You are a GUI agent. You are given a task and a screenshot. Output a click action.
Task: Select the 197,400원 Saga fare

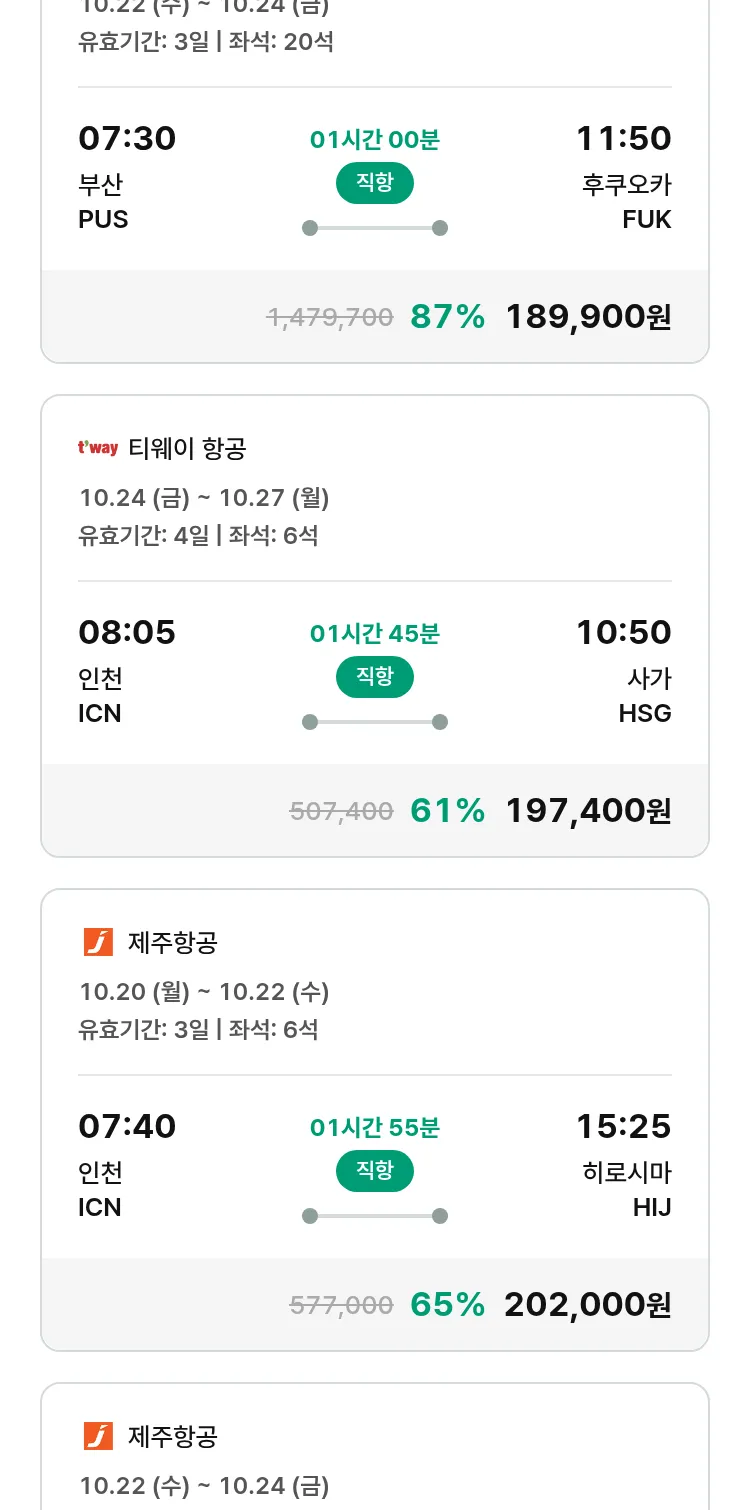(x=588, y=811)
